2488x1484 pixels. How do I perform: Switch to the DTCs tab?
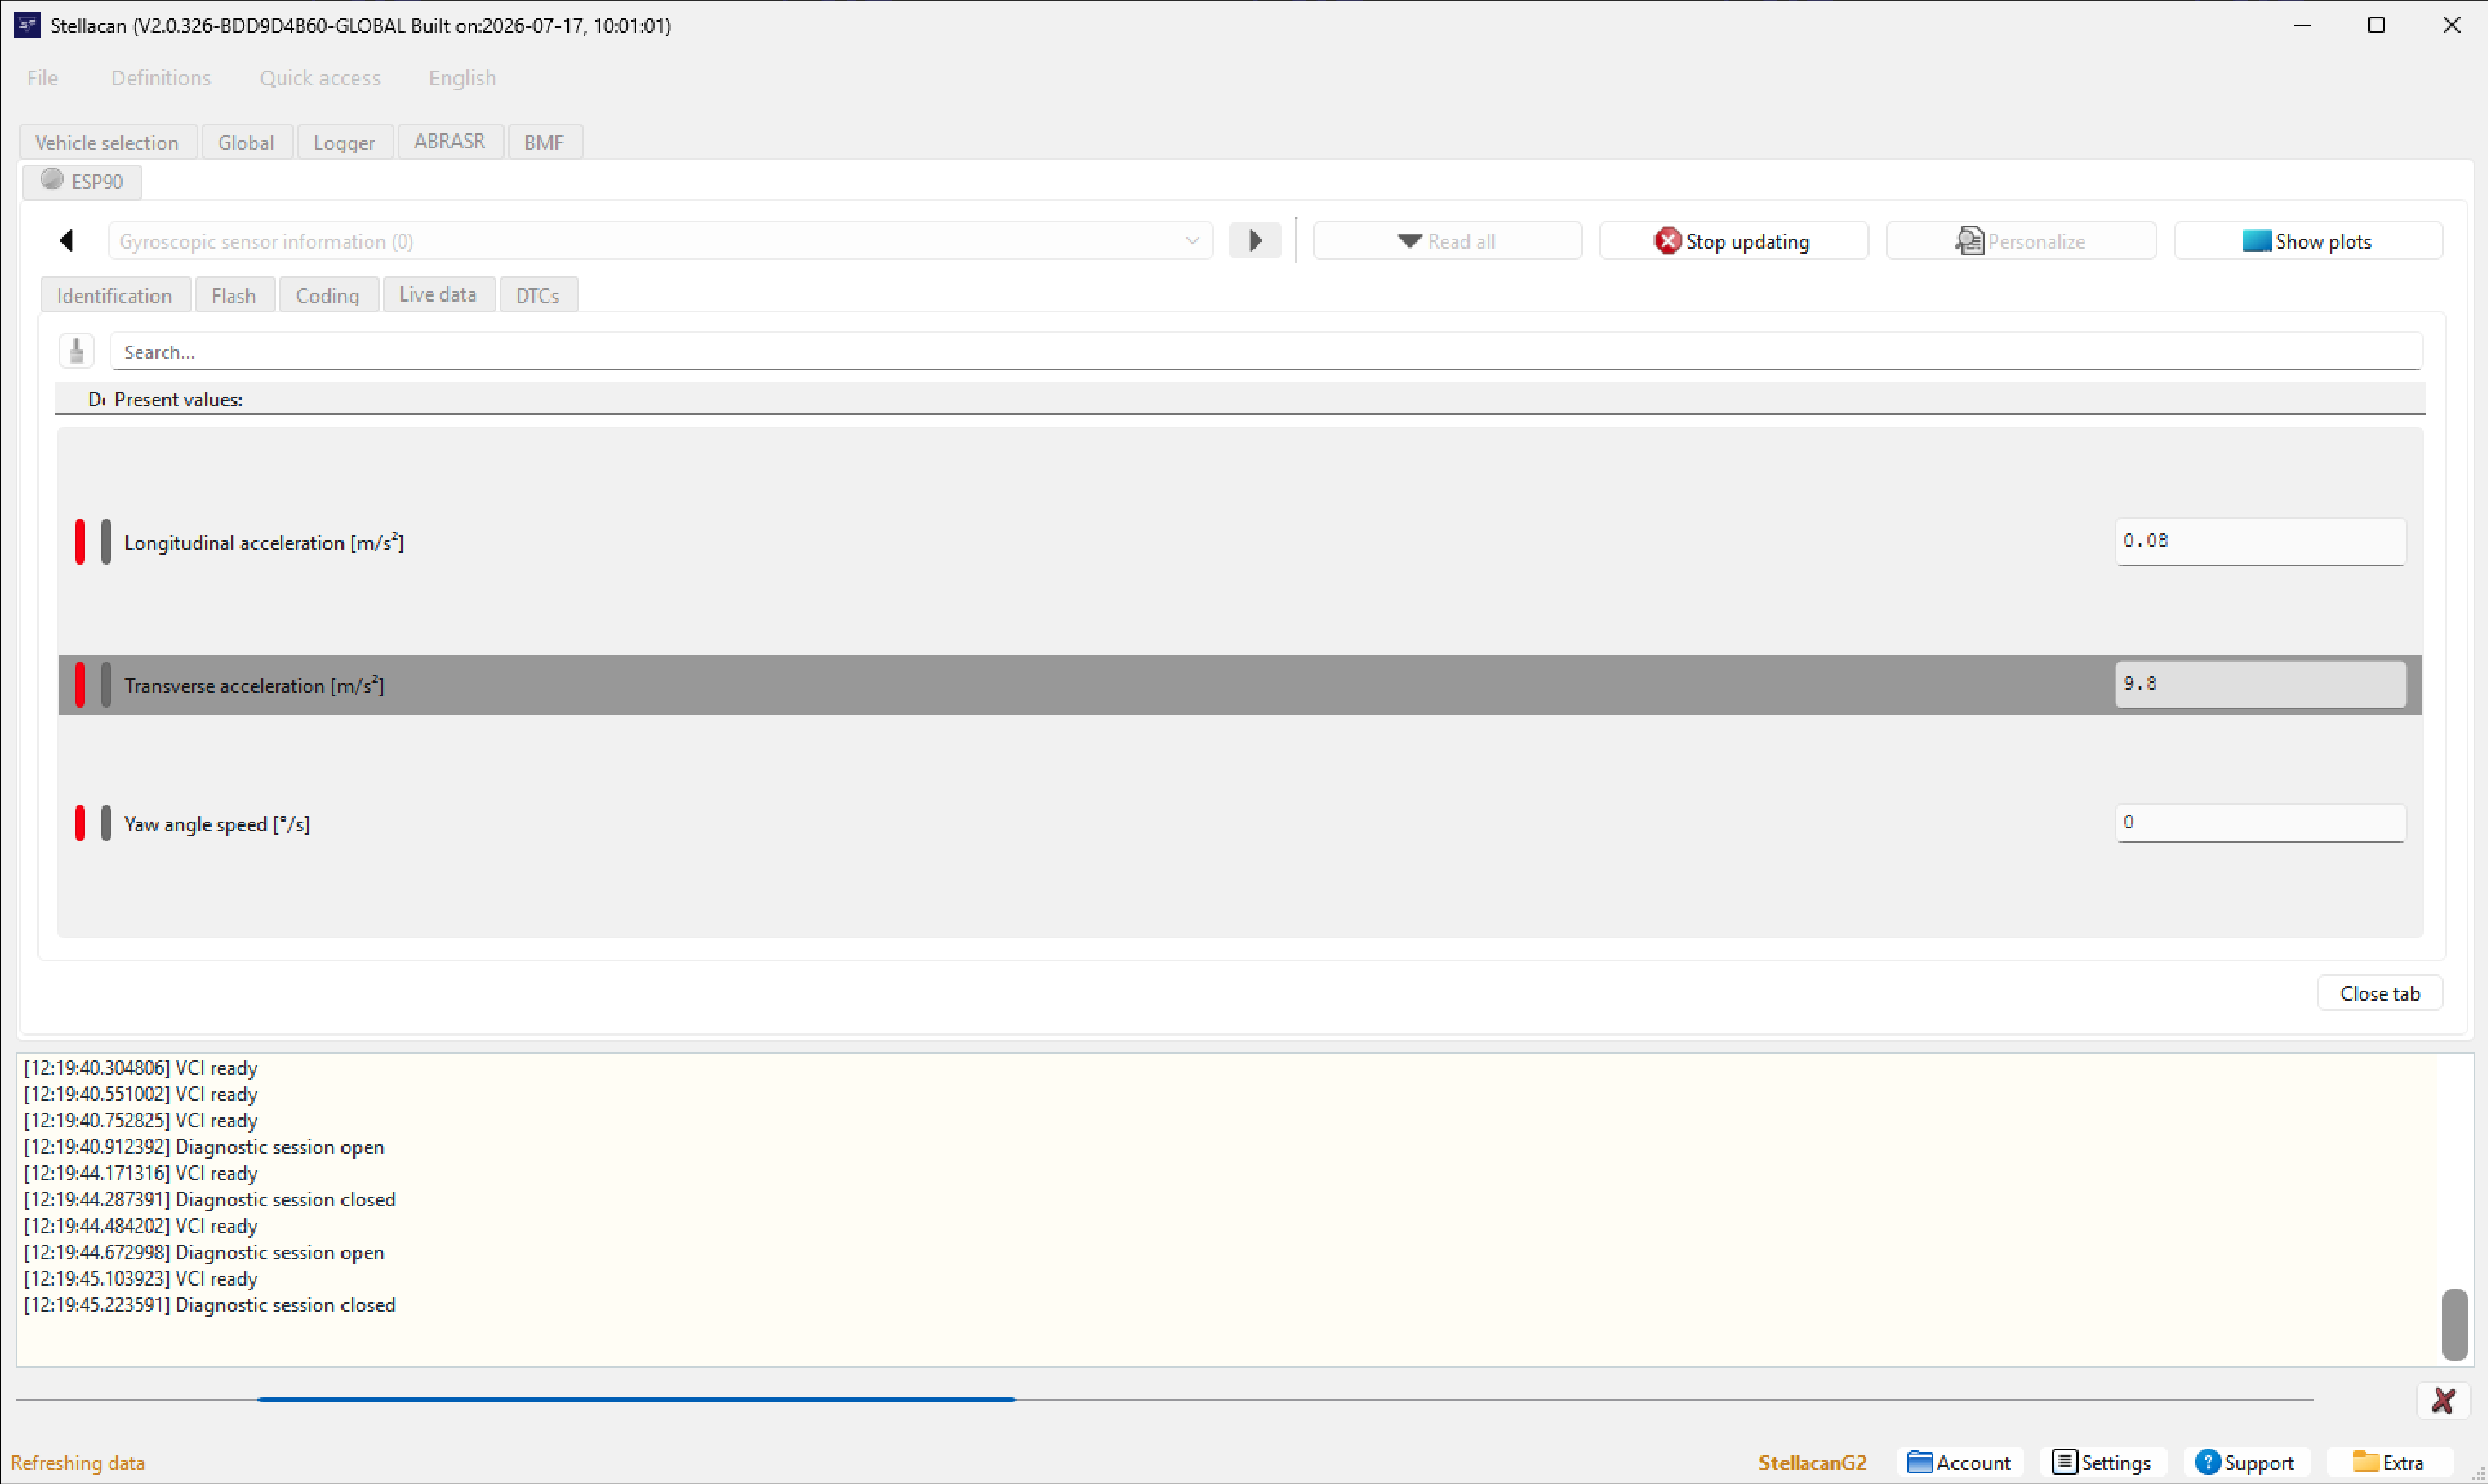[x=538, y=296]
